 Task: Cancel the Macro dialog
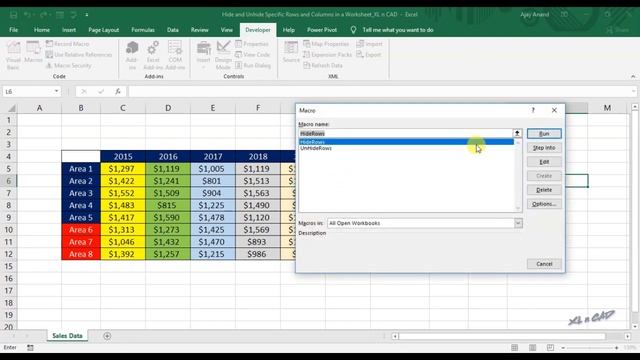(544, 264)
